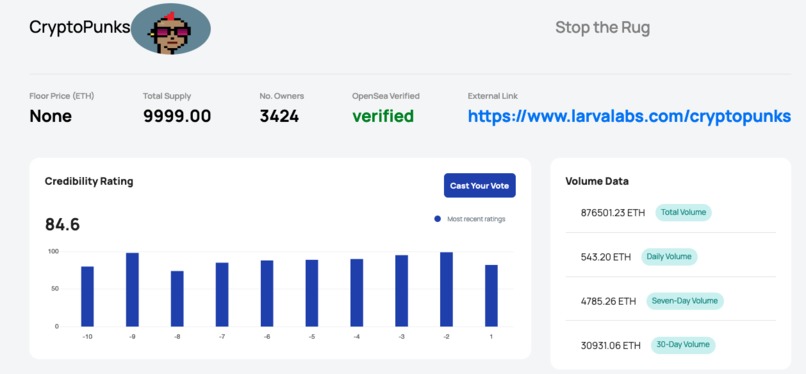Click the Cast Your Vote button

[480, 185]
